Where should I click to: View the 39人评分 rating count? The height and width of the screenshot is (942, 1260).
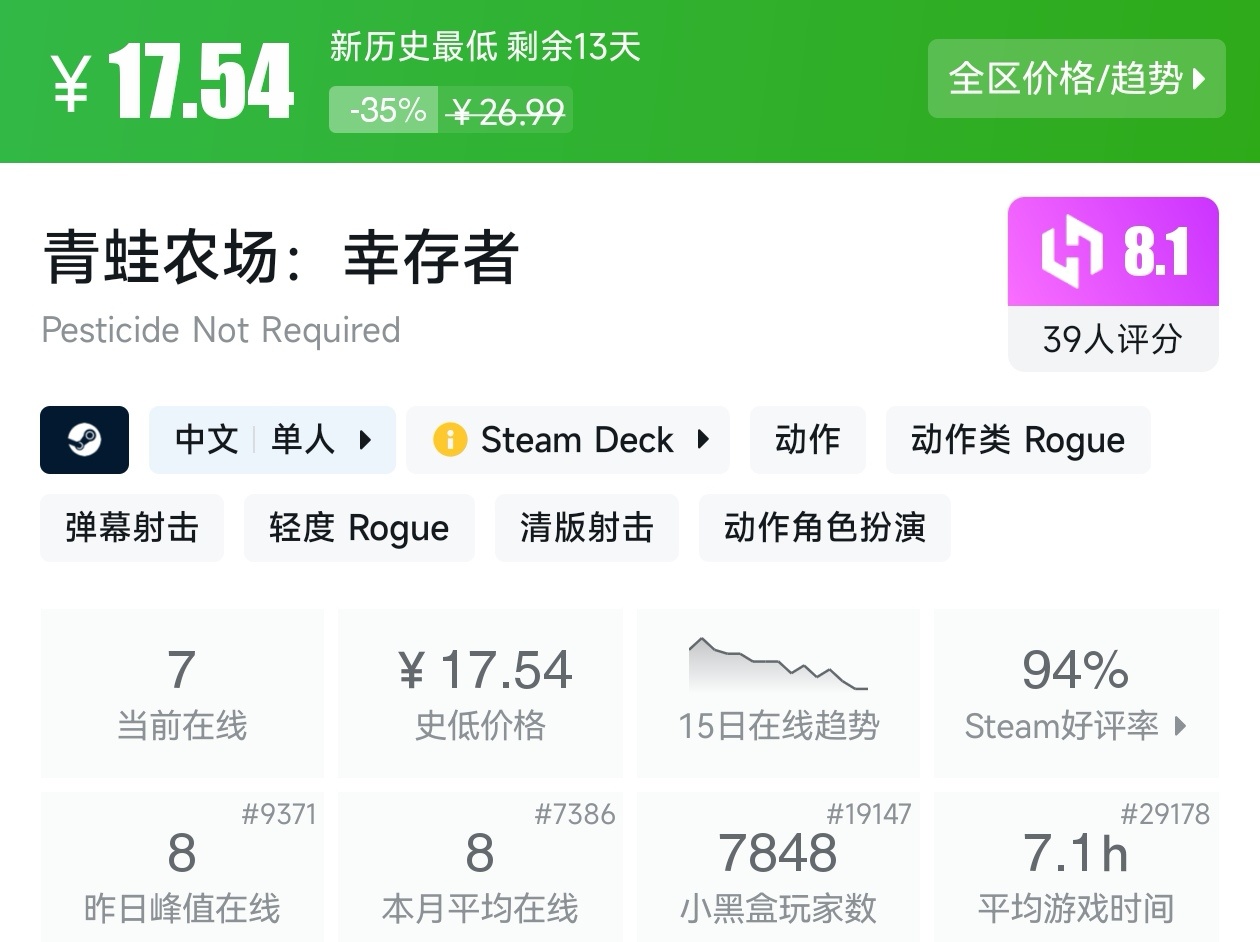click(x=1112, y=339)
